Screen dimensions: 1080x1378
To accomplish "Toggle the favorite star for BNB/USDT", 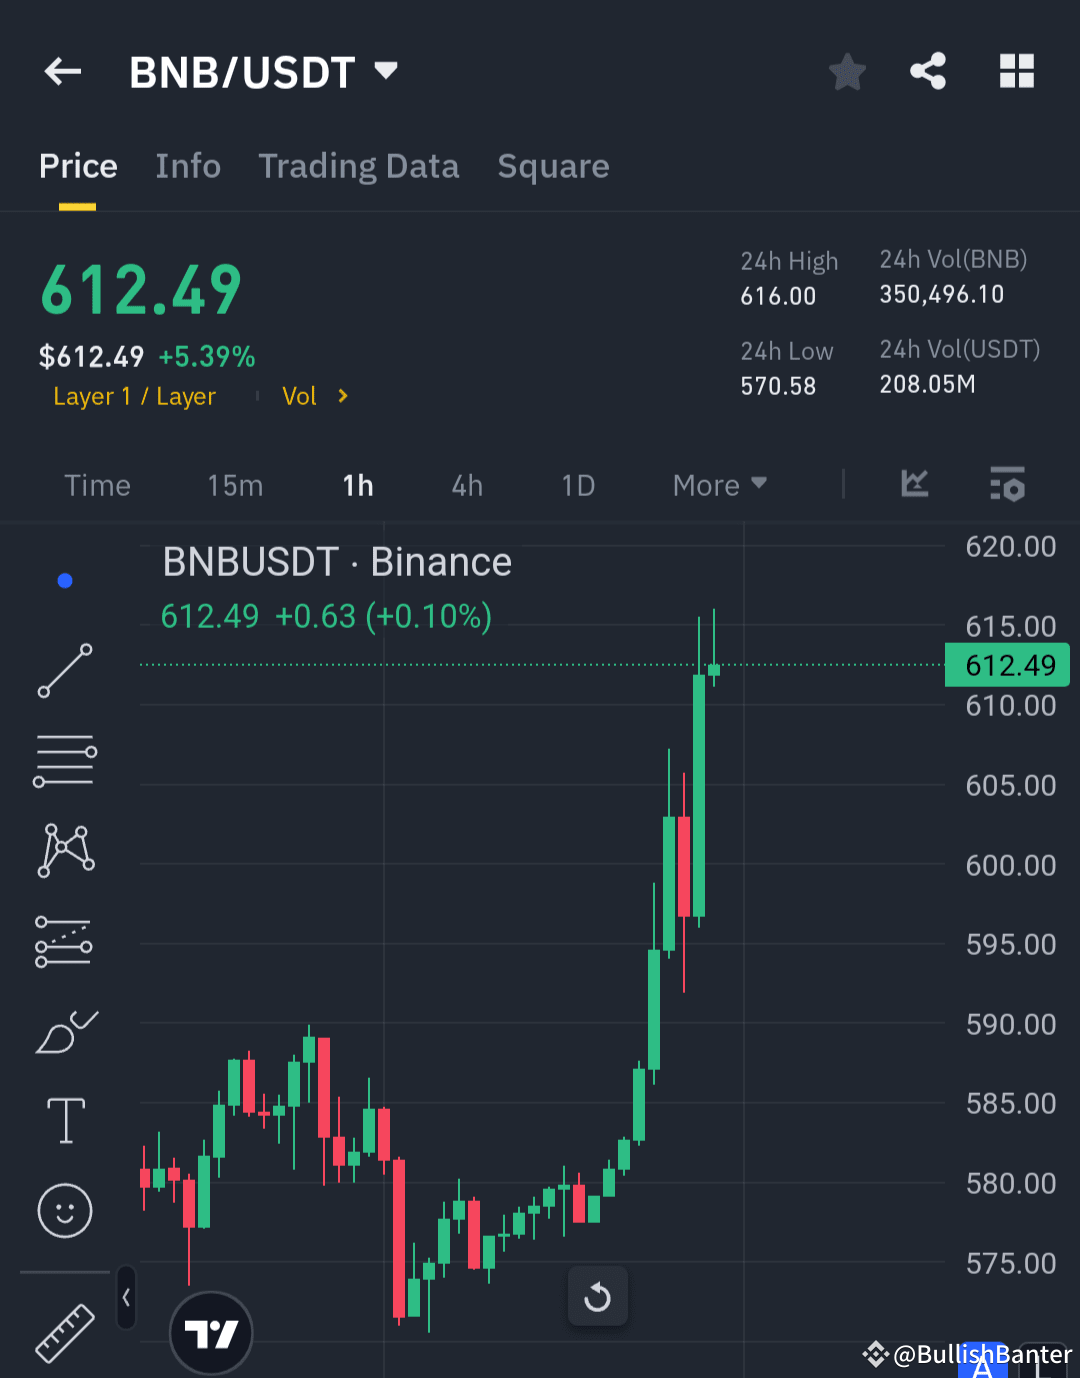I will 847,71.
